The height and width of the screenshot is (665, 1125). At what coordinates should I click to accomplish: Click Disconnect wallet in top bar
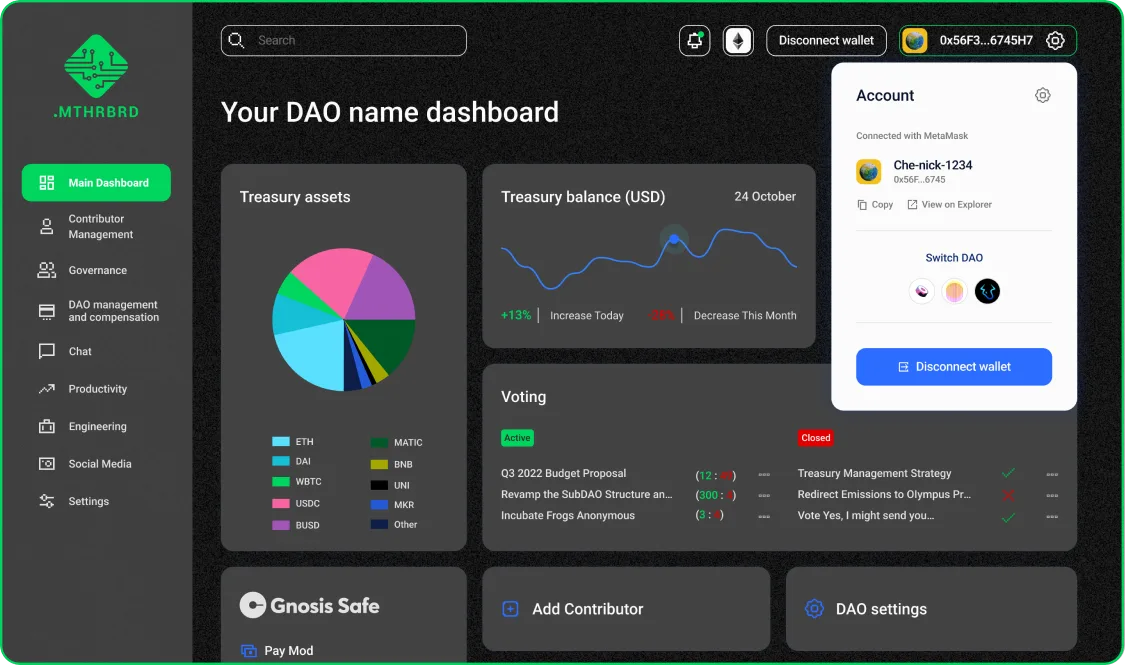point(827,40)
